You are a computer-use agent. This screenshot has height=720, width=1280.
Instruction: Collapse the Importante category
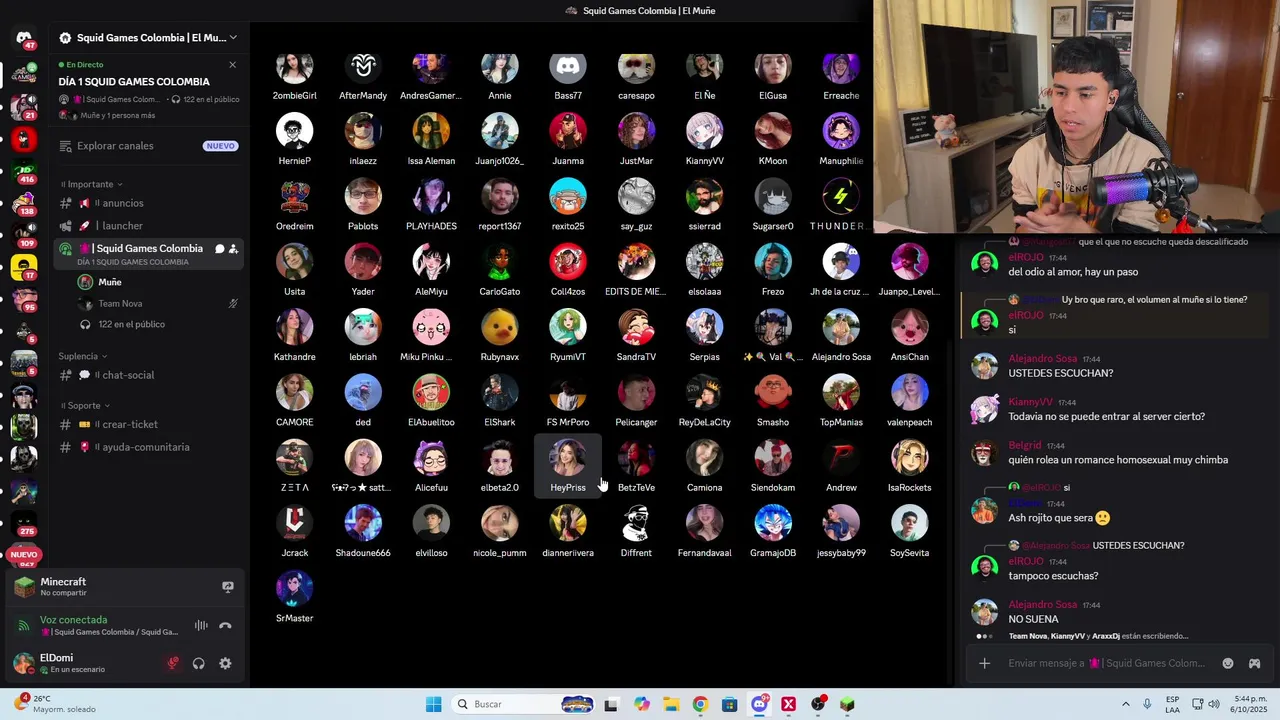(91, 184)
